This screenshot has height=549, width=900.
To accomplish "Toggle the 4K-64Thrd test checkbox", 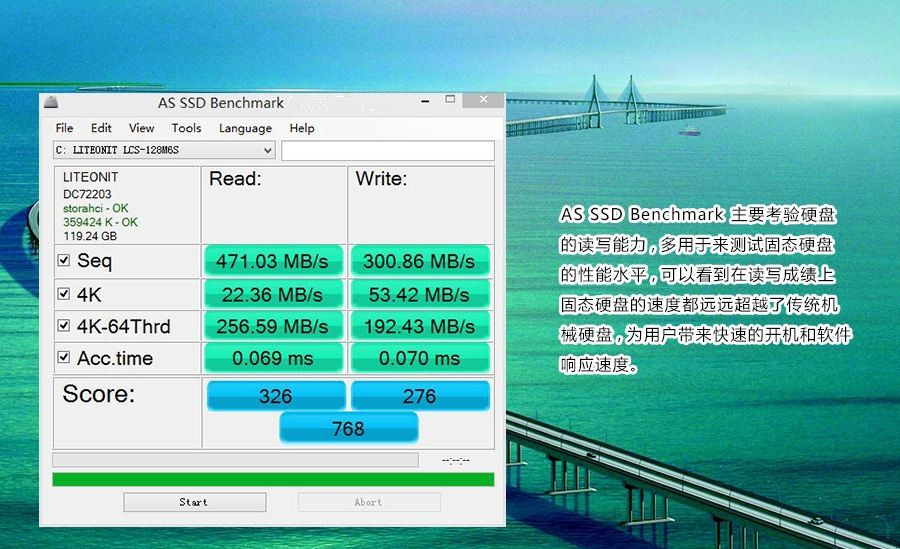I will pyautogui.click(x=64, y=326).
